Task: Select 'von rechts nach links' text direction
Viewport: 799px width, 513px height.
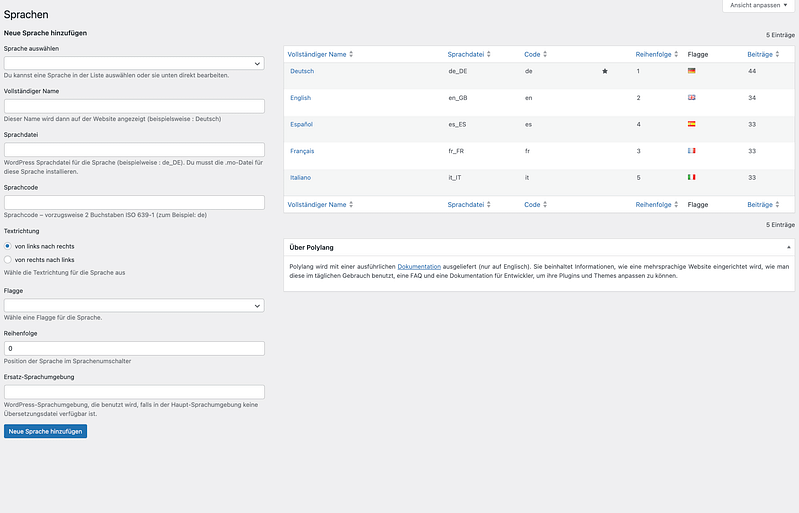Action: (9, 259)
